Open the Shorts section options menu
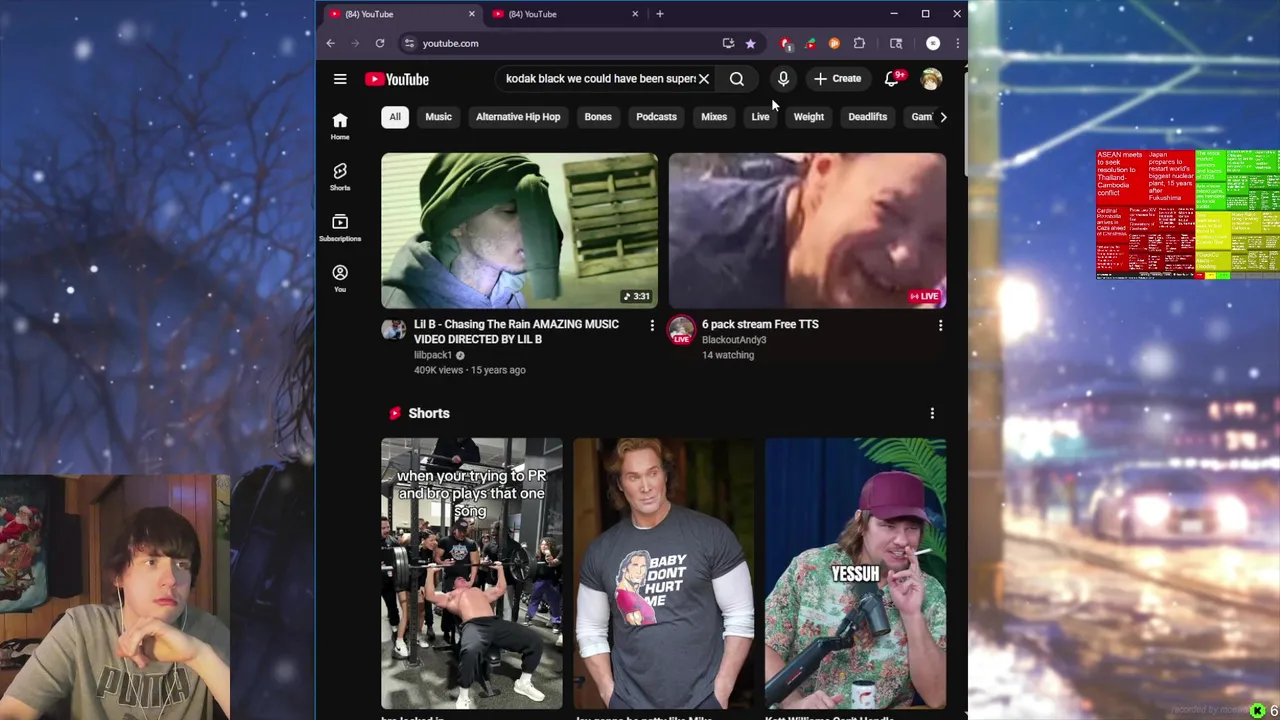 pyautogui.click(x=932, y=413)
